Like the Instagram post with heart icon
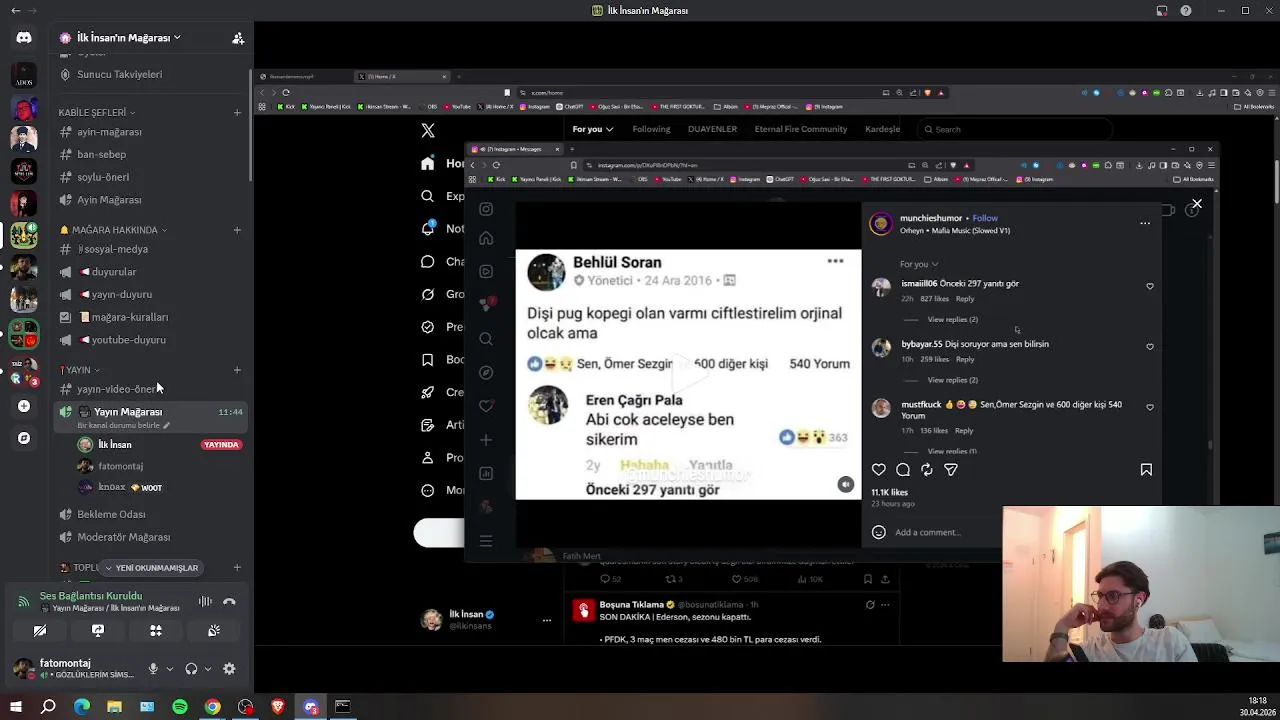 [x=878, y=470]
